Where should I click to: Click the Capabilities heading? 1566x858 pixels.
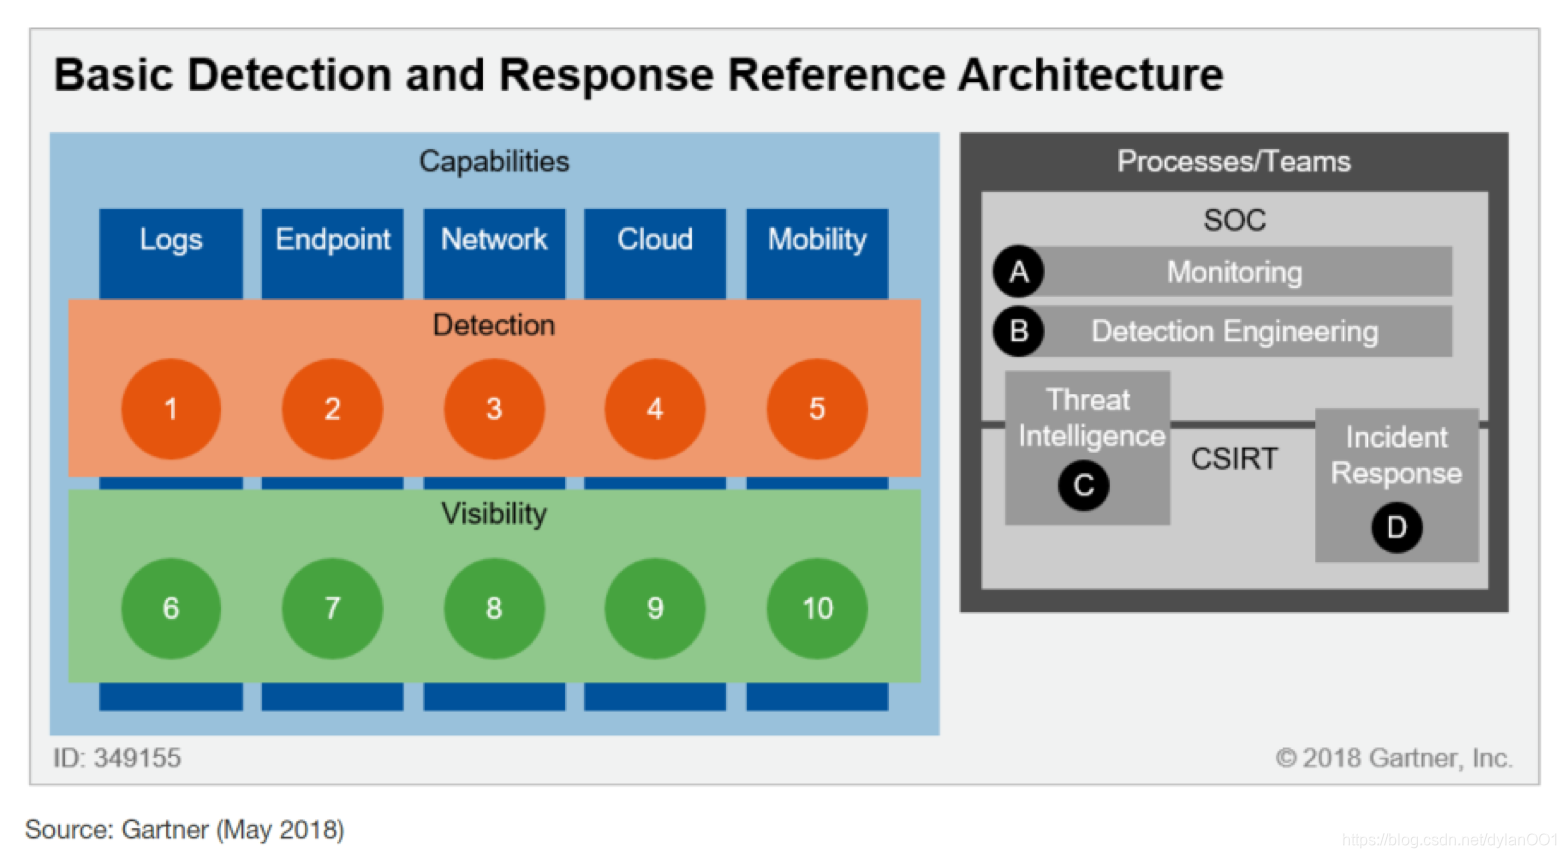pyautogui.click(x=494, y=161)
